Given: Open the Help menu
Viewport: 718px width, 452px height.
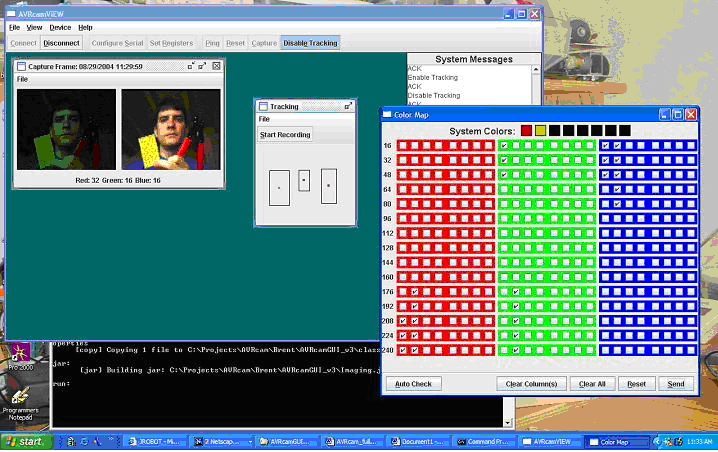Looking at the screenshot, I should coord(85,27).
